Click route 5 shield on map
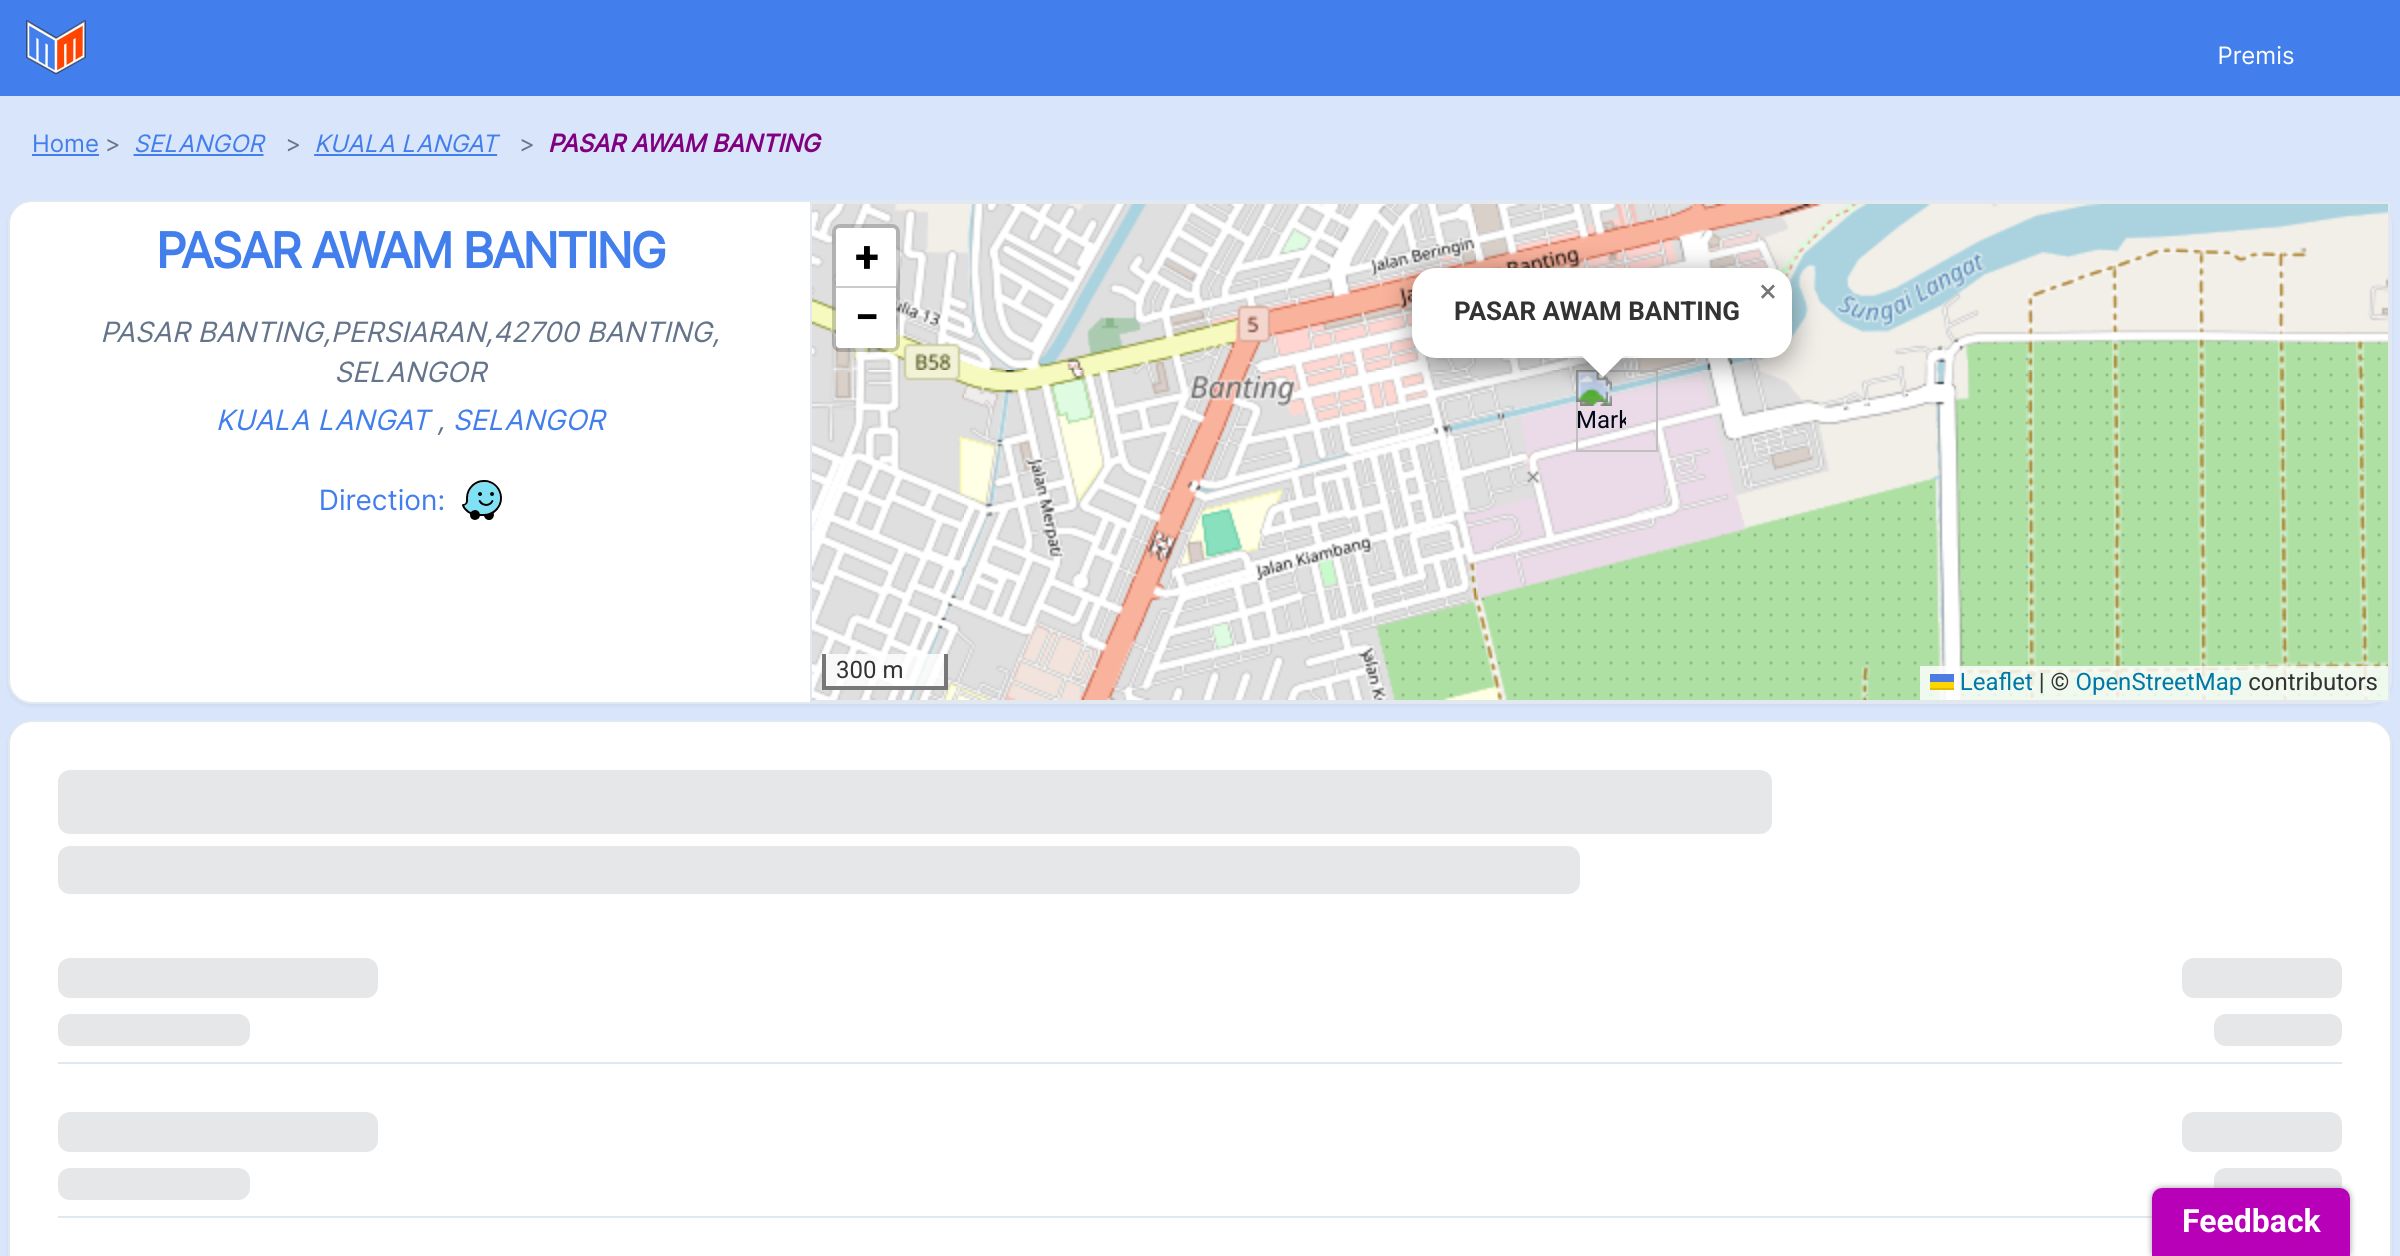The width and height of the screenshot is (2400, 1256). pos(1252,324)
